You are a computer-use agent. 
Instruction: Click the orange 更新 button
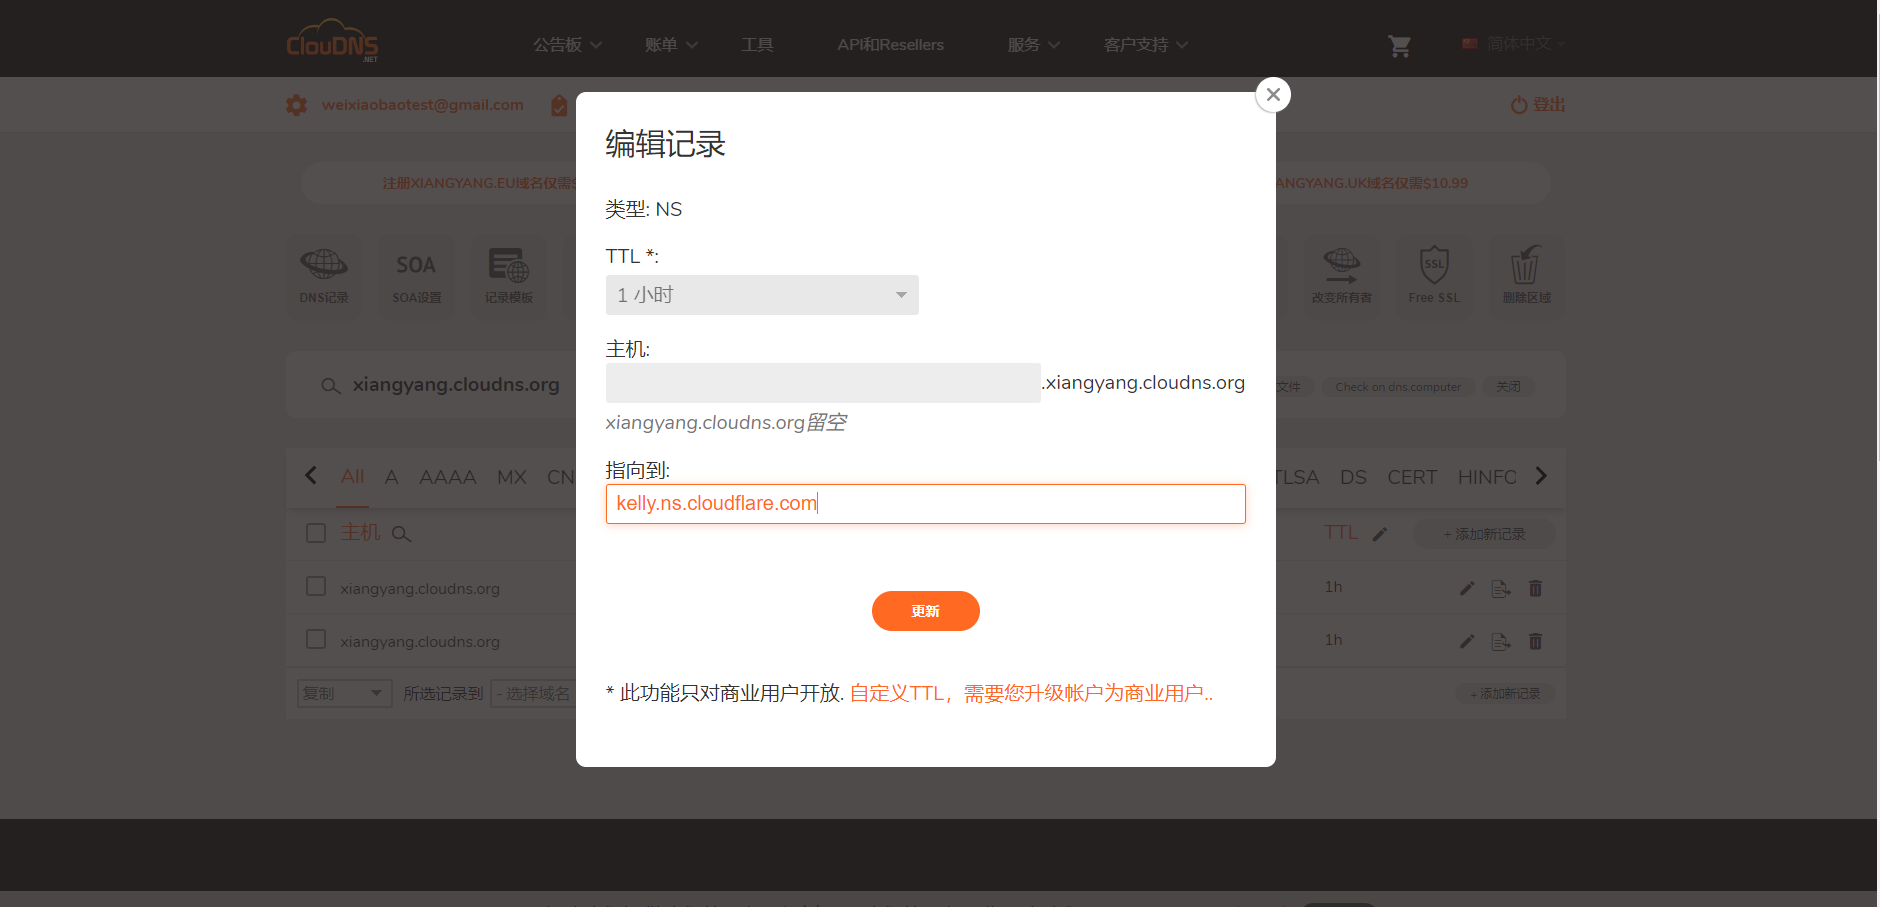pos(926,611)
